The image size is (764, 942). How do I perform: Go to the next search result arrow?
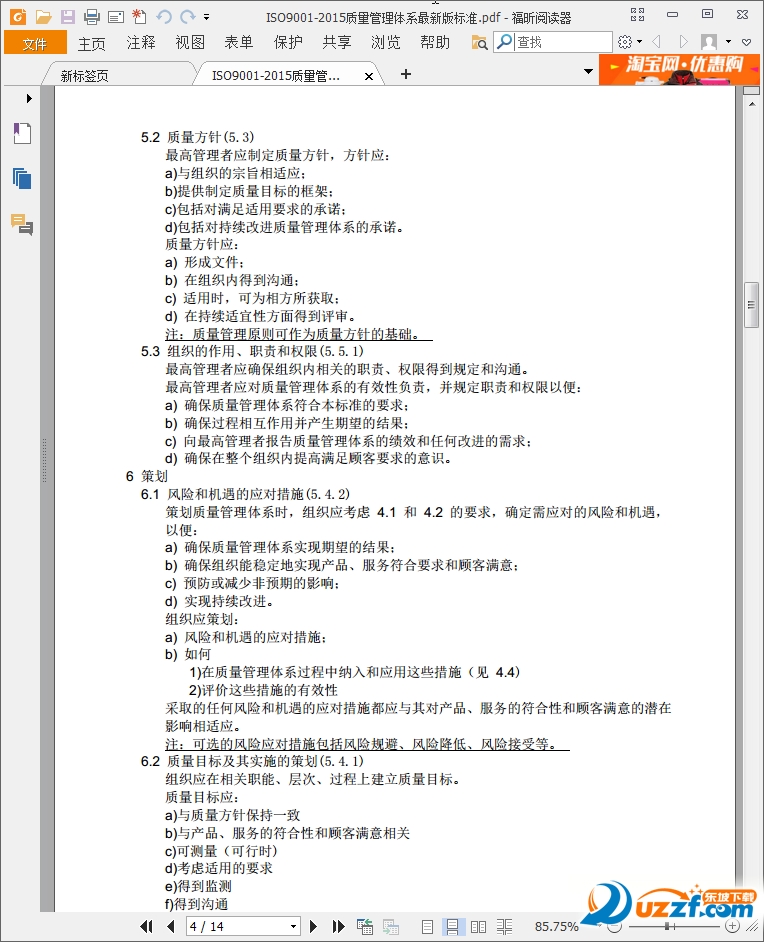[x=683, y=41]
